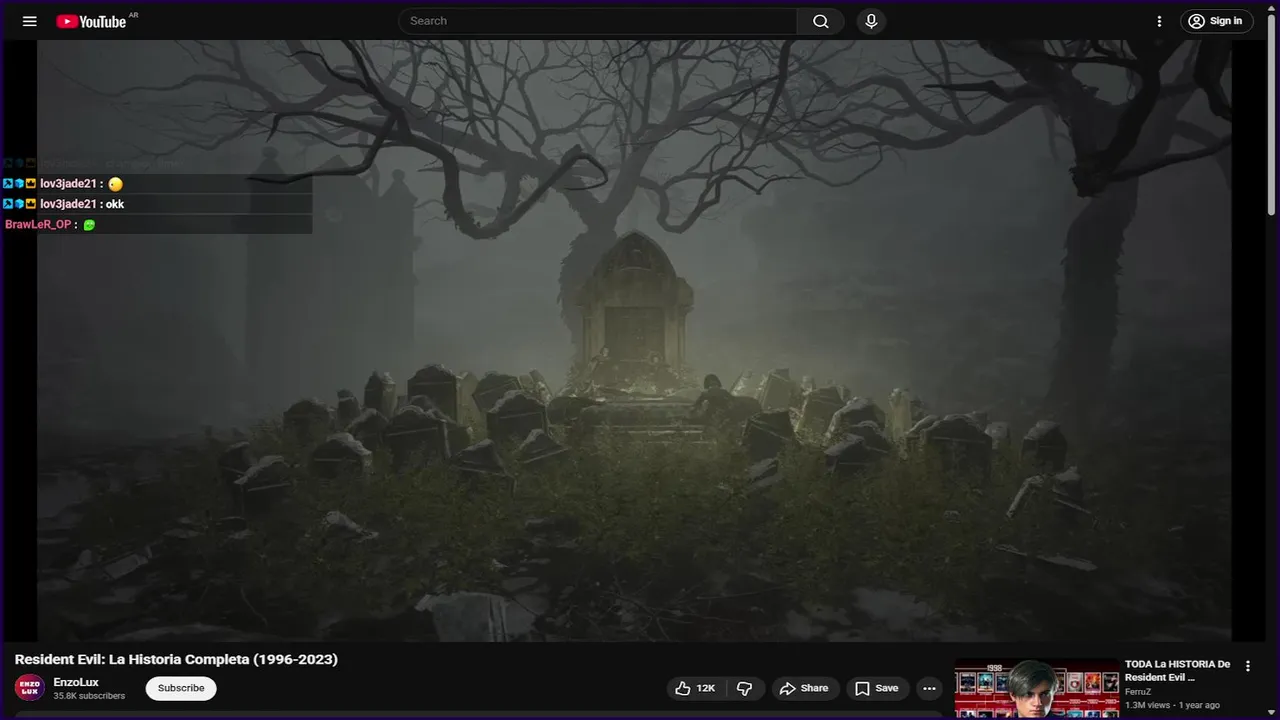
Task: Open the top bar settings dots menu
Action: point(1160,21)
